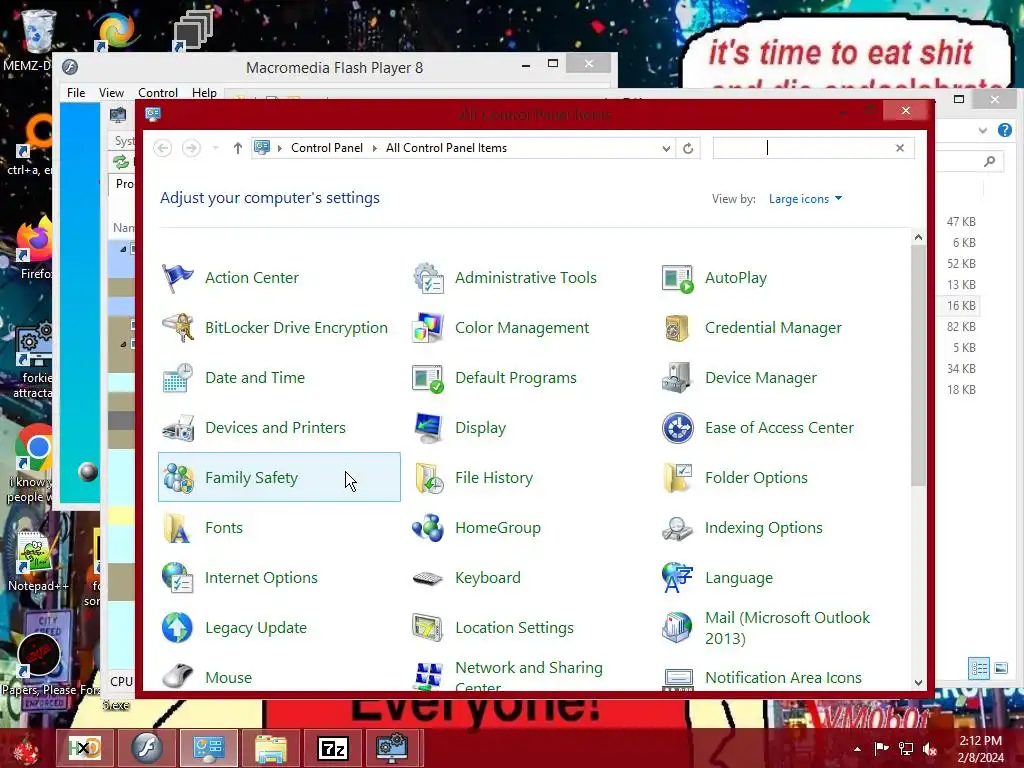Open the Display monitor icon
Screen dimensions: 1024x768
point(428,428)
